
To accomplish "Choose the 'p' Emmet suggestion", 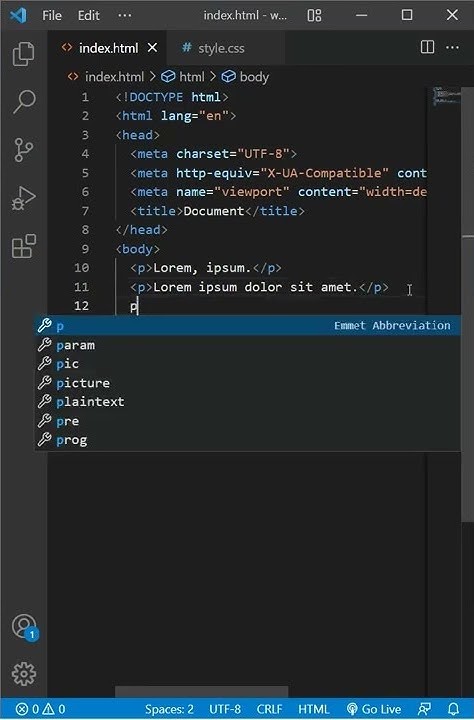I will [x=248, y=326].
